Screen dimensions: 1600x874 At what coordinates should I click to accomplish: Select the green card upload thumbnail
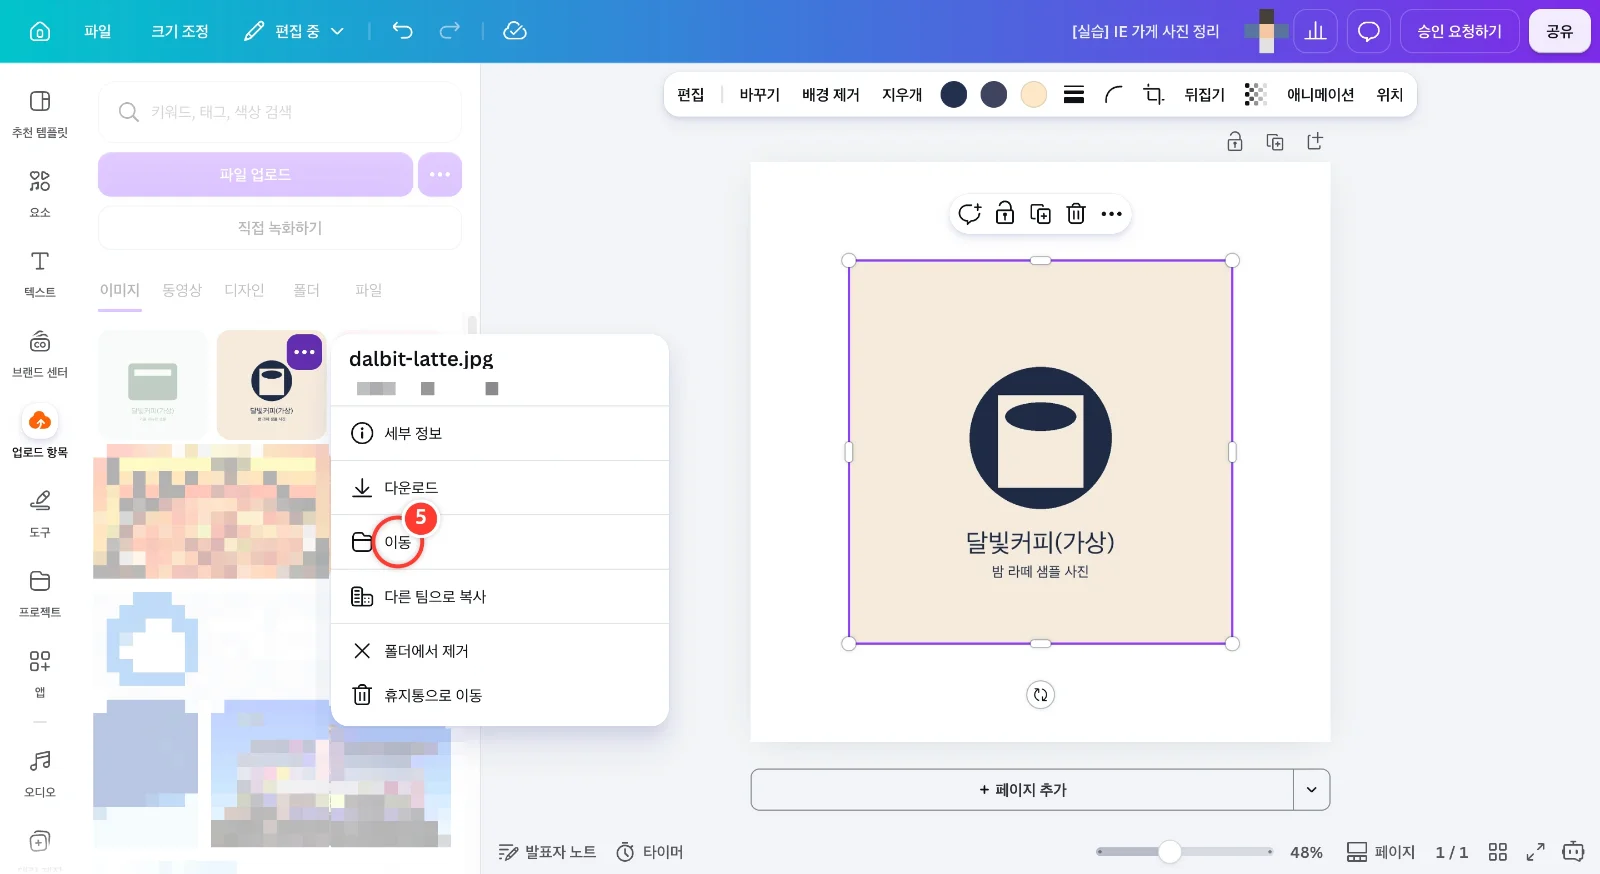(153, 385)
